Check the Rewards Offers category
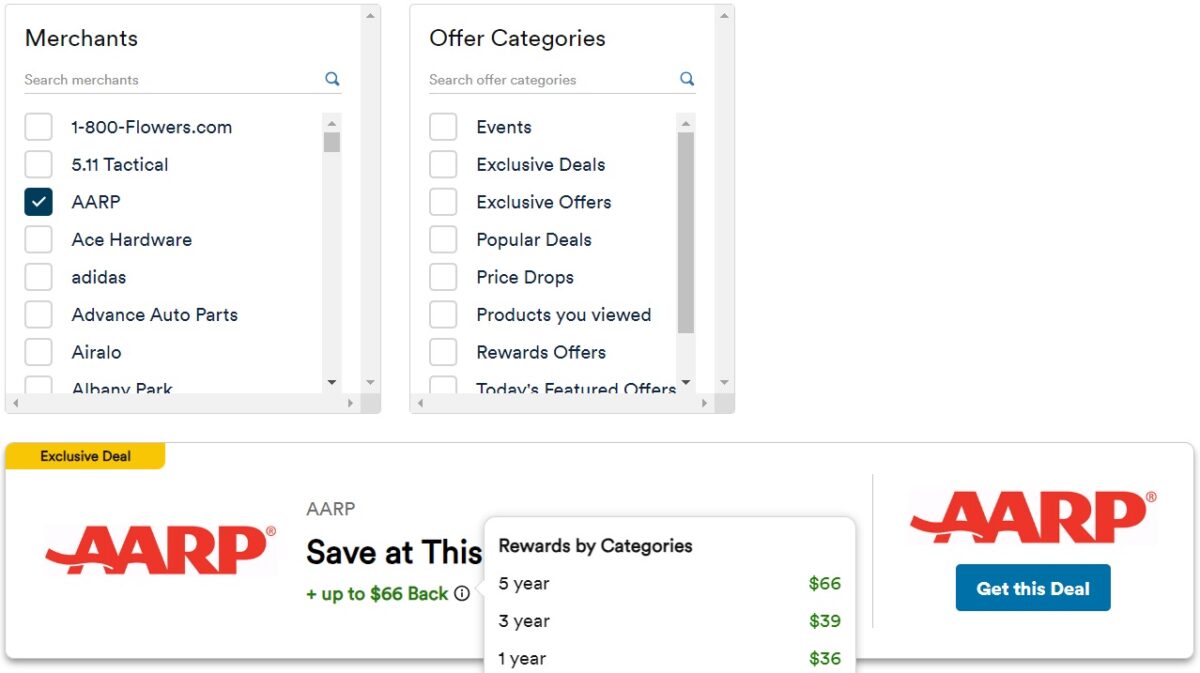 pos(443,352)
